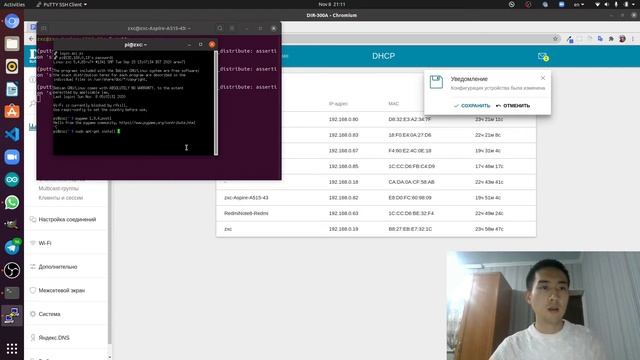This screenshot has height=360, width=640.
Task: Click the Wi-Fi indicator in the top bar
Action: [x=598, y=4]
